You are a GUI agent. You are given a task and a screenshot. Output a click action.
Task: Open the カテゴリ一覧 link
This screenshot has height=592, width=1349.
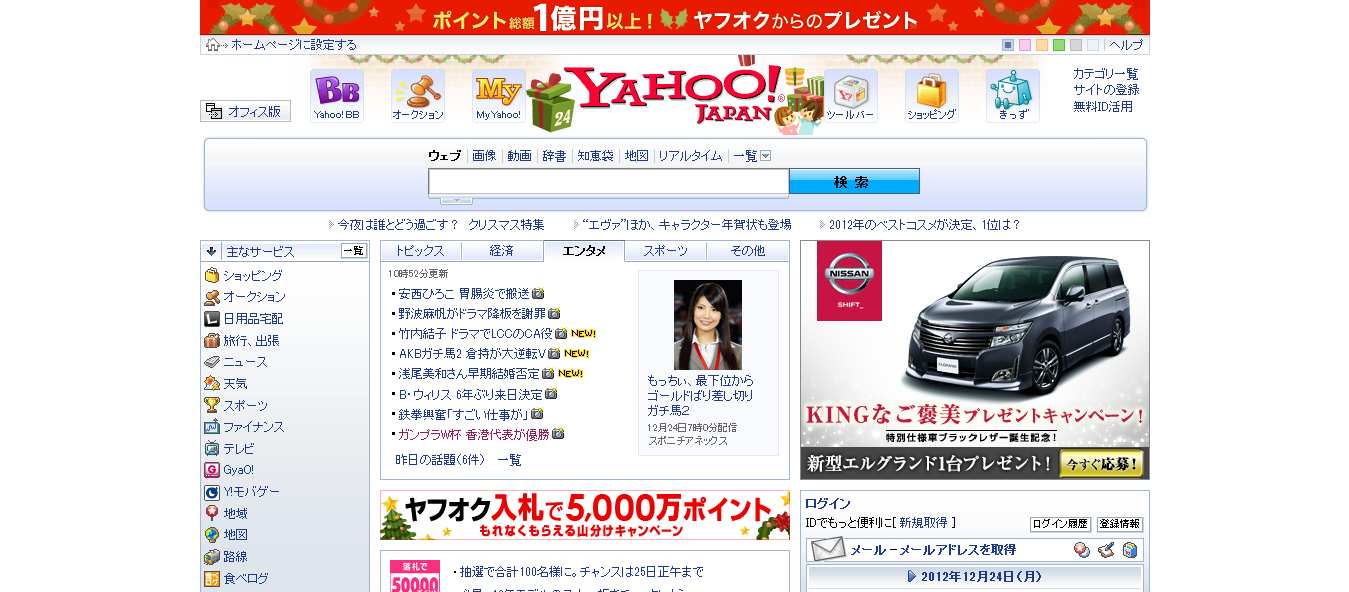1105,74
